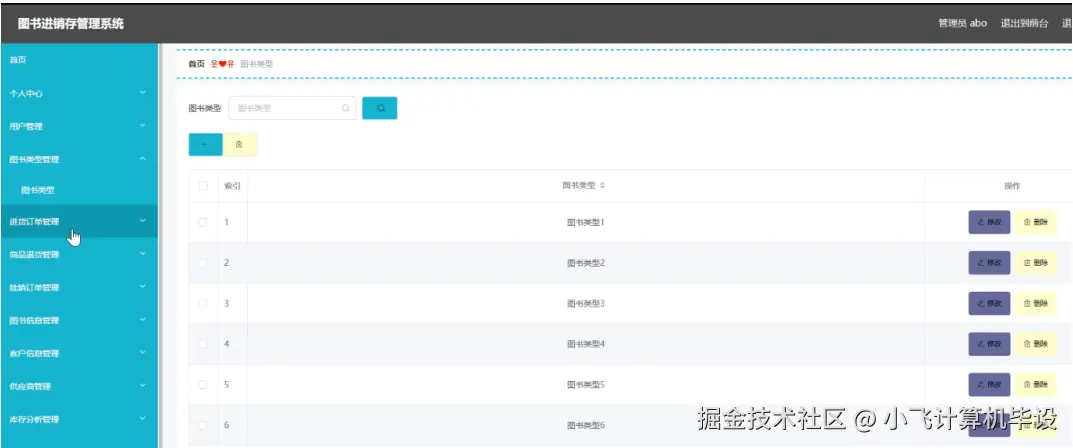Click the 图书类型 search input field
The height and width of the screenshot is (448, 1073).
pos(292,108)
